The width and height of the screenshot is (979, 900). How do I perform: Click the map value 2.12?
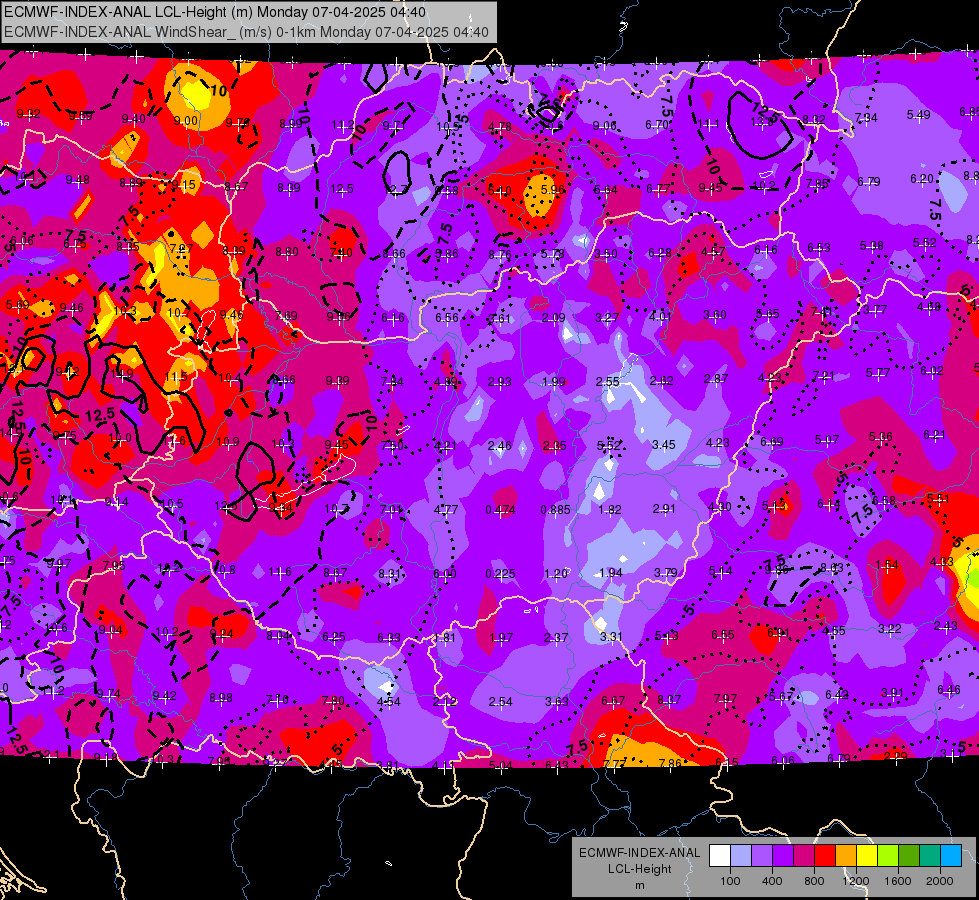click(445, 702)
